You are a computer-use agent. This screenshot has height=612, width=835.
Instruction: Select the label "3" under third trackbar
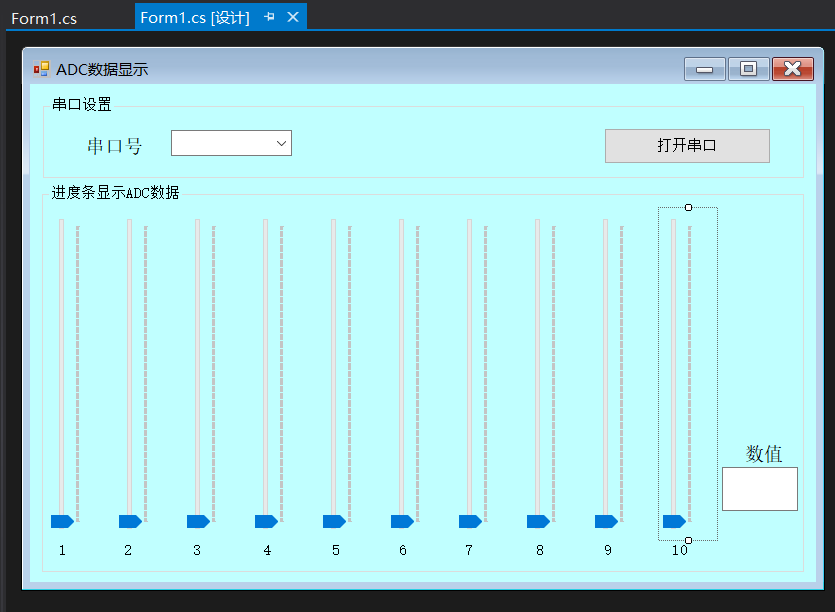click(x=197, y=550)
